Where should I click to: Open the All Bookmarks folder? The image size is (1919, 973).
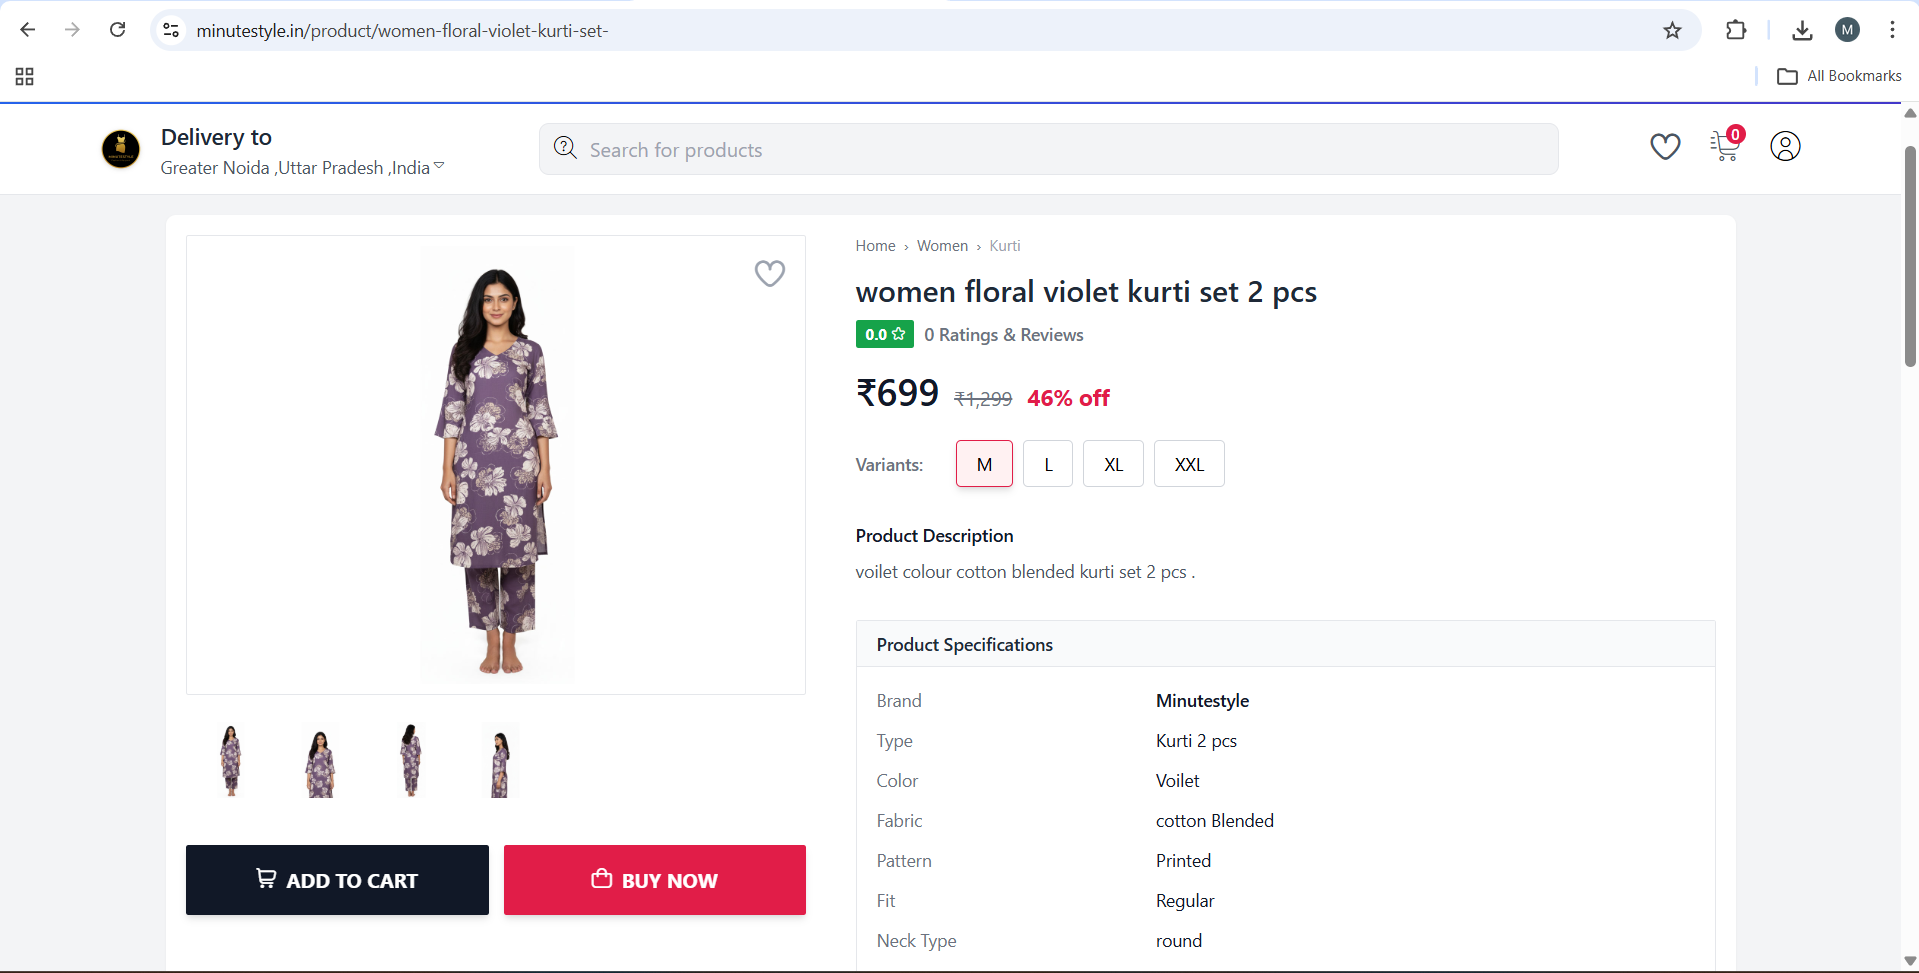click(1840, 76)
